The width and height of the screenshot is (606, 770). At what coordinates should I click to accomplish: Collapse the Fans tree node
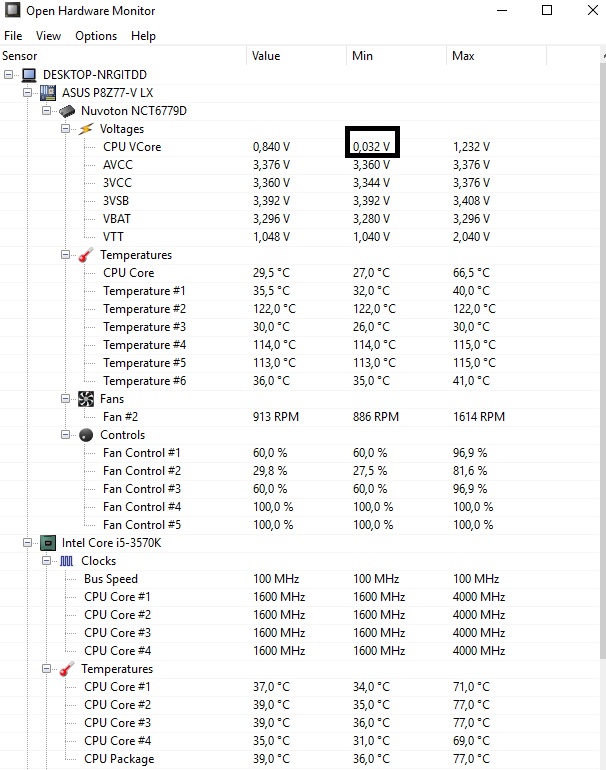66,399
